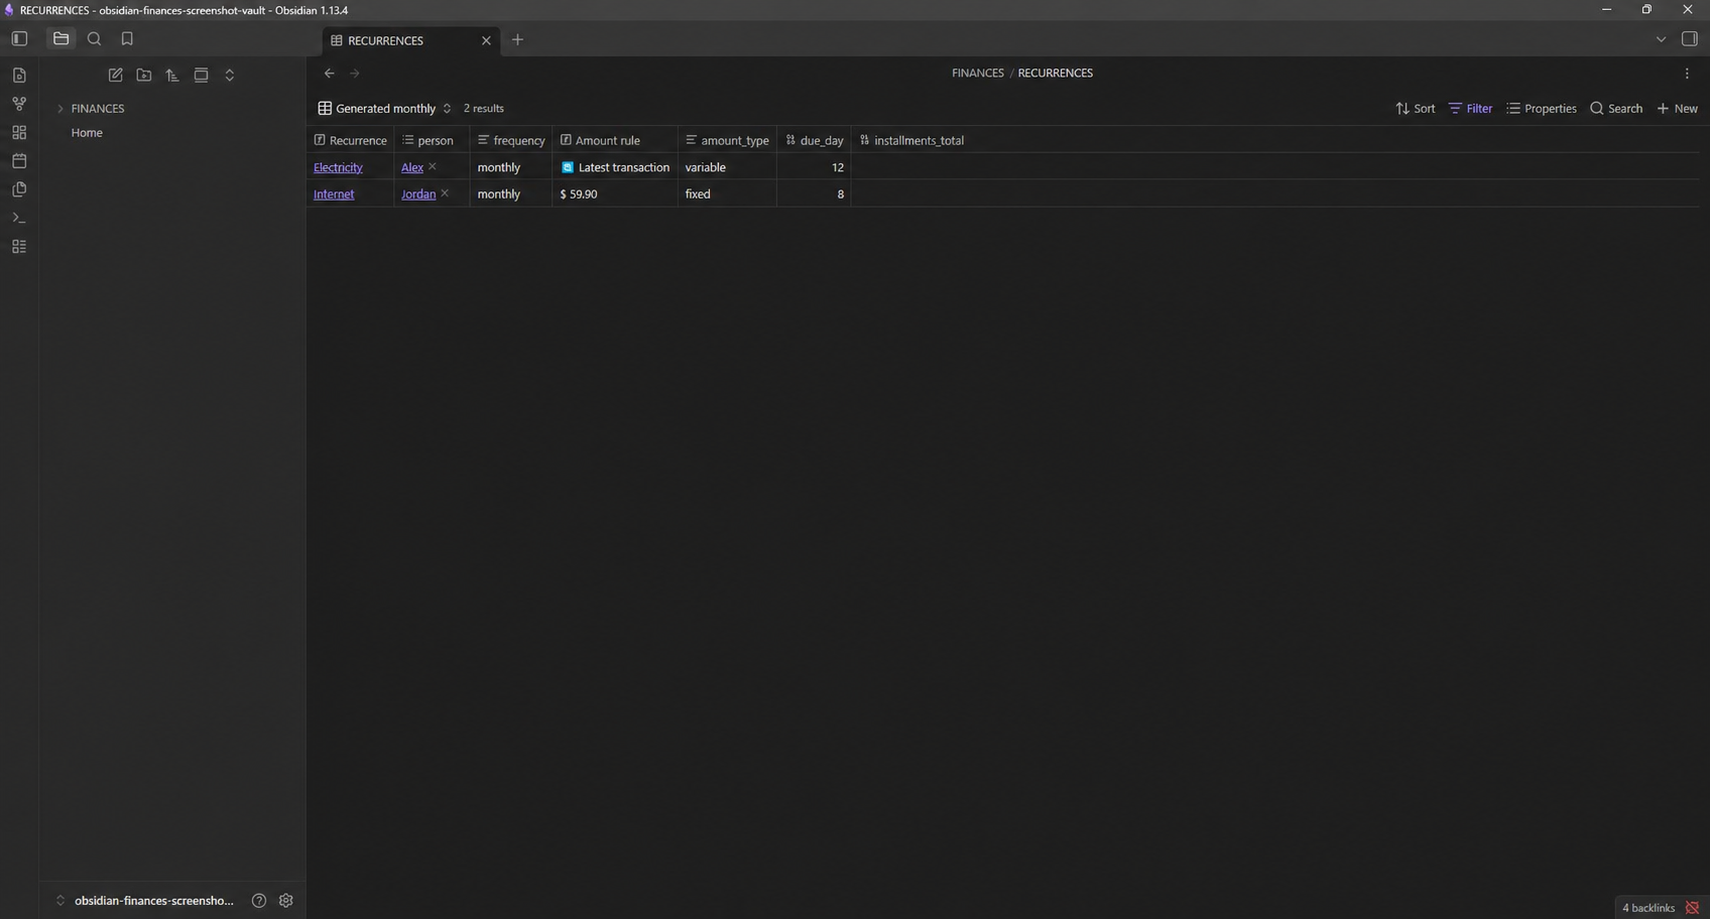The image size is (1710, 919).
Task: Click the red sync status icon
Action: click(1692, 908)
